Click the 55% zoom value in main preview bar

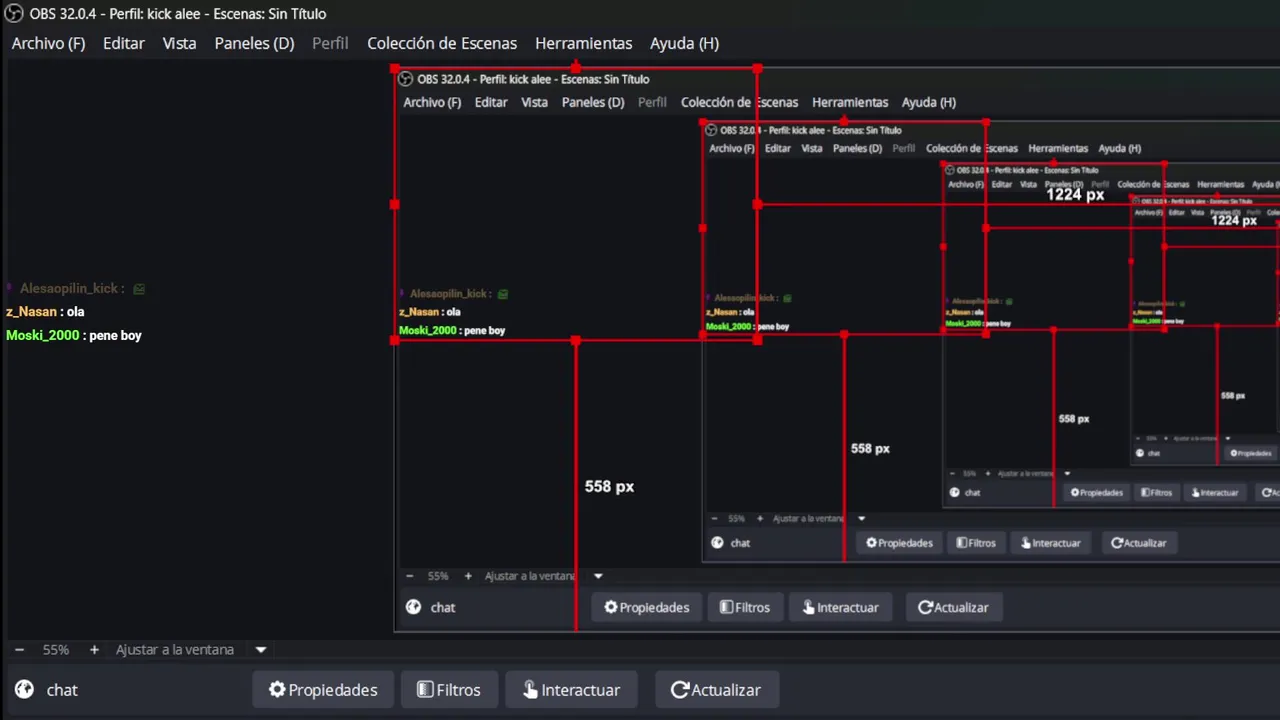[56, 650]
